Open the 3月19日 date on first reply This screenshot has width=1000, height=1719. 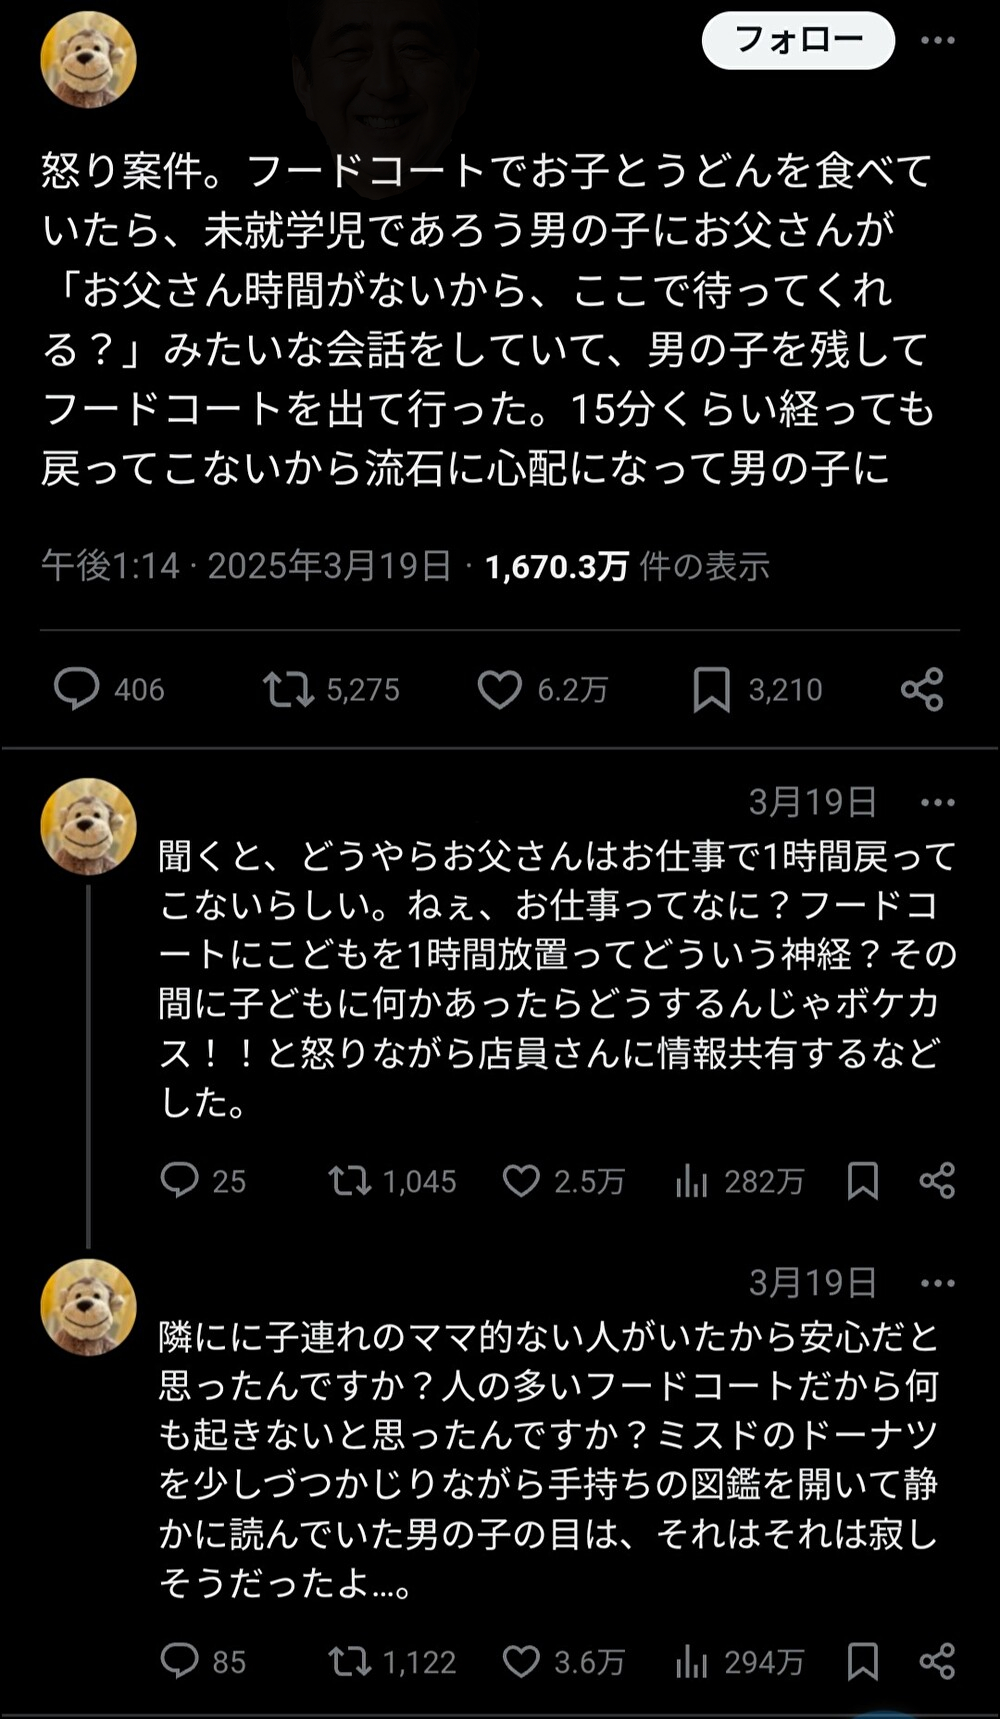pos(813,802)
